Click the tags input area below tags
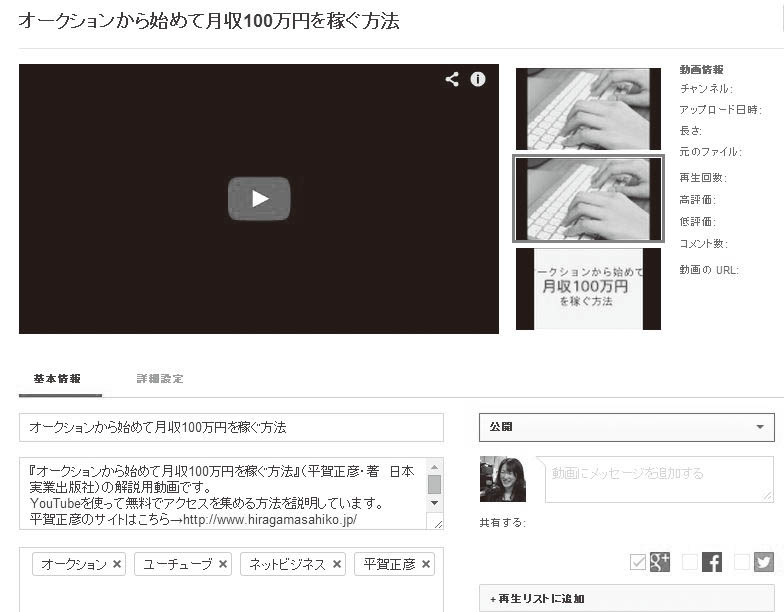 point(231,595)
